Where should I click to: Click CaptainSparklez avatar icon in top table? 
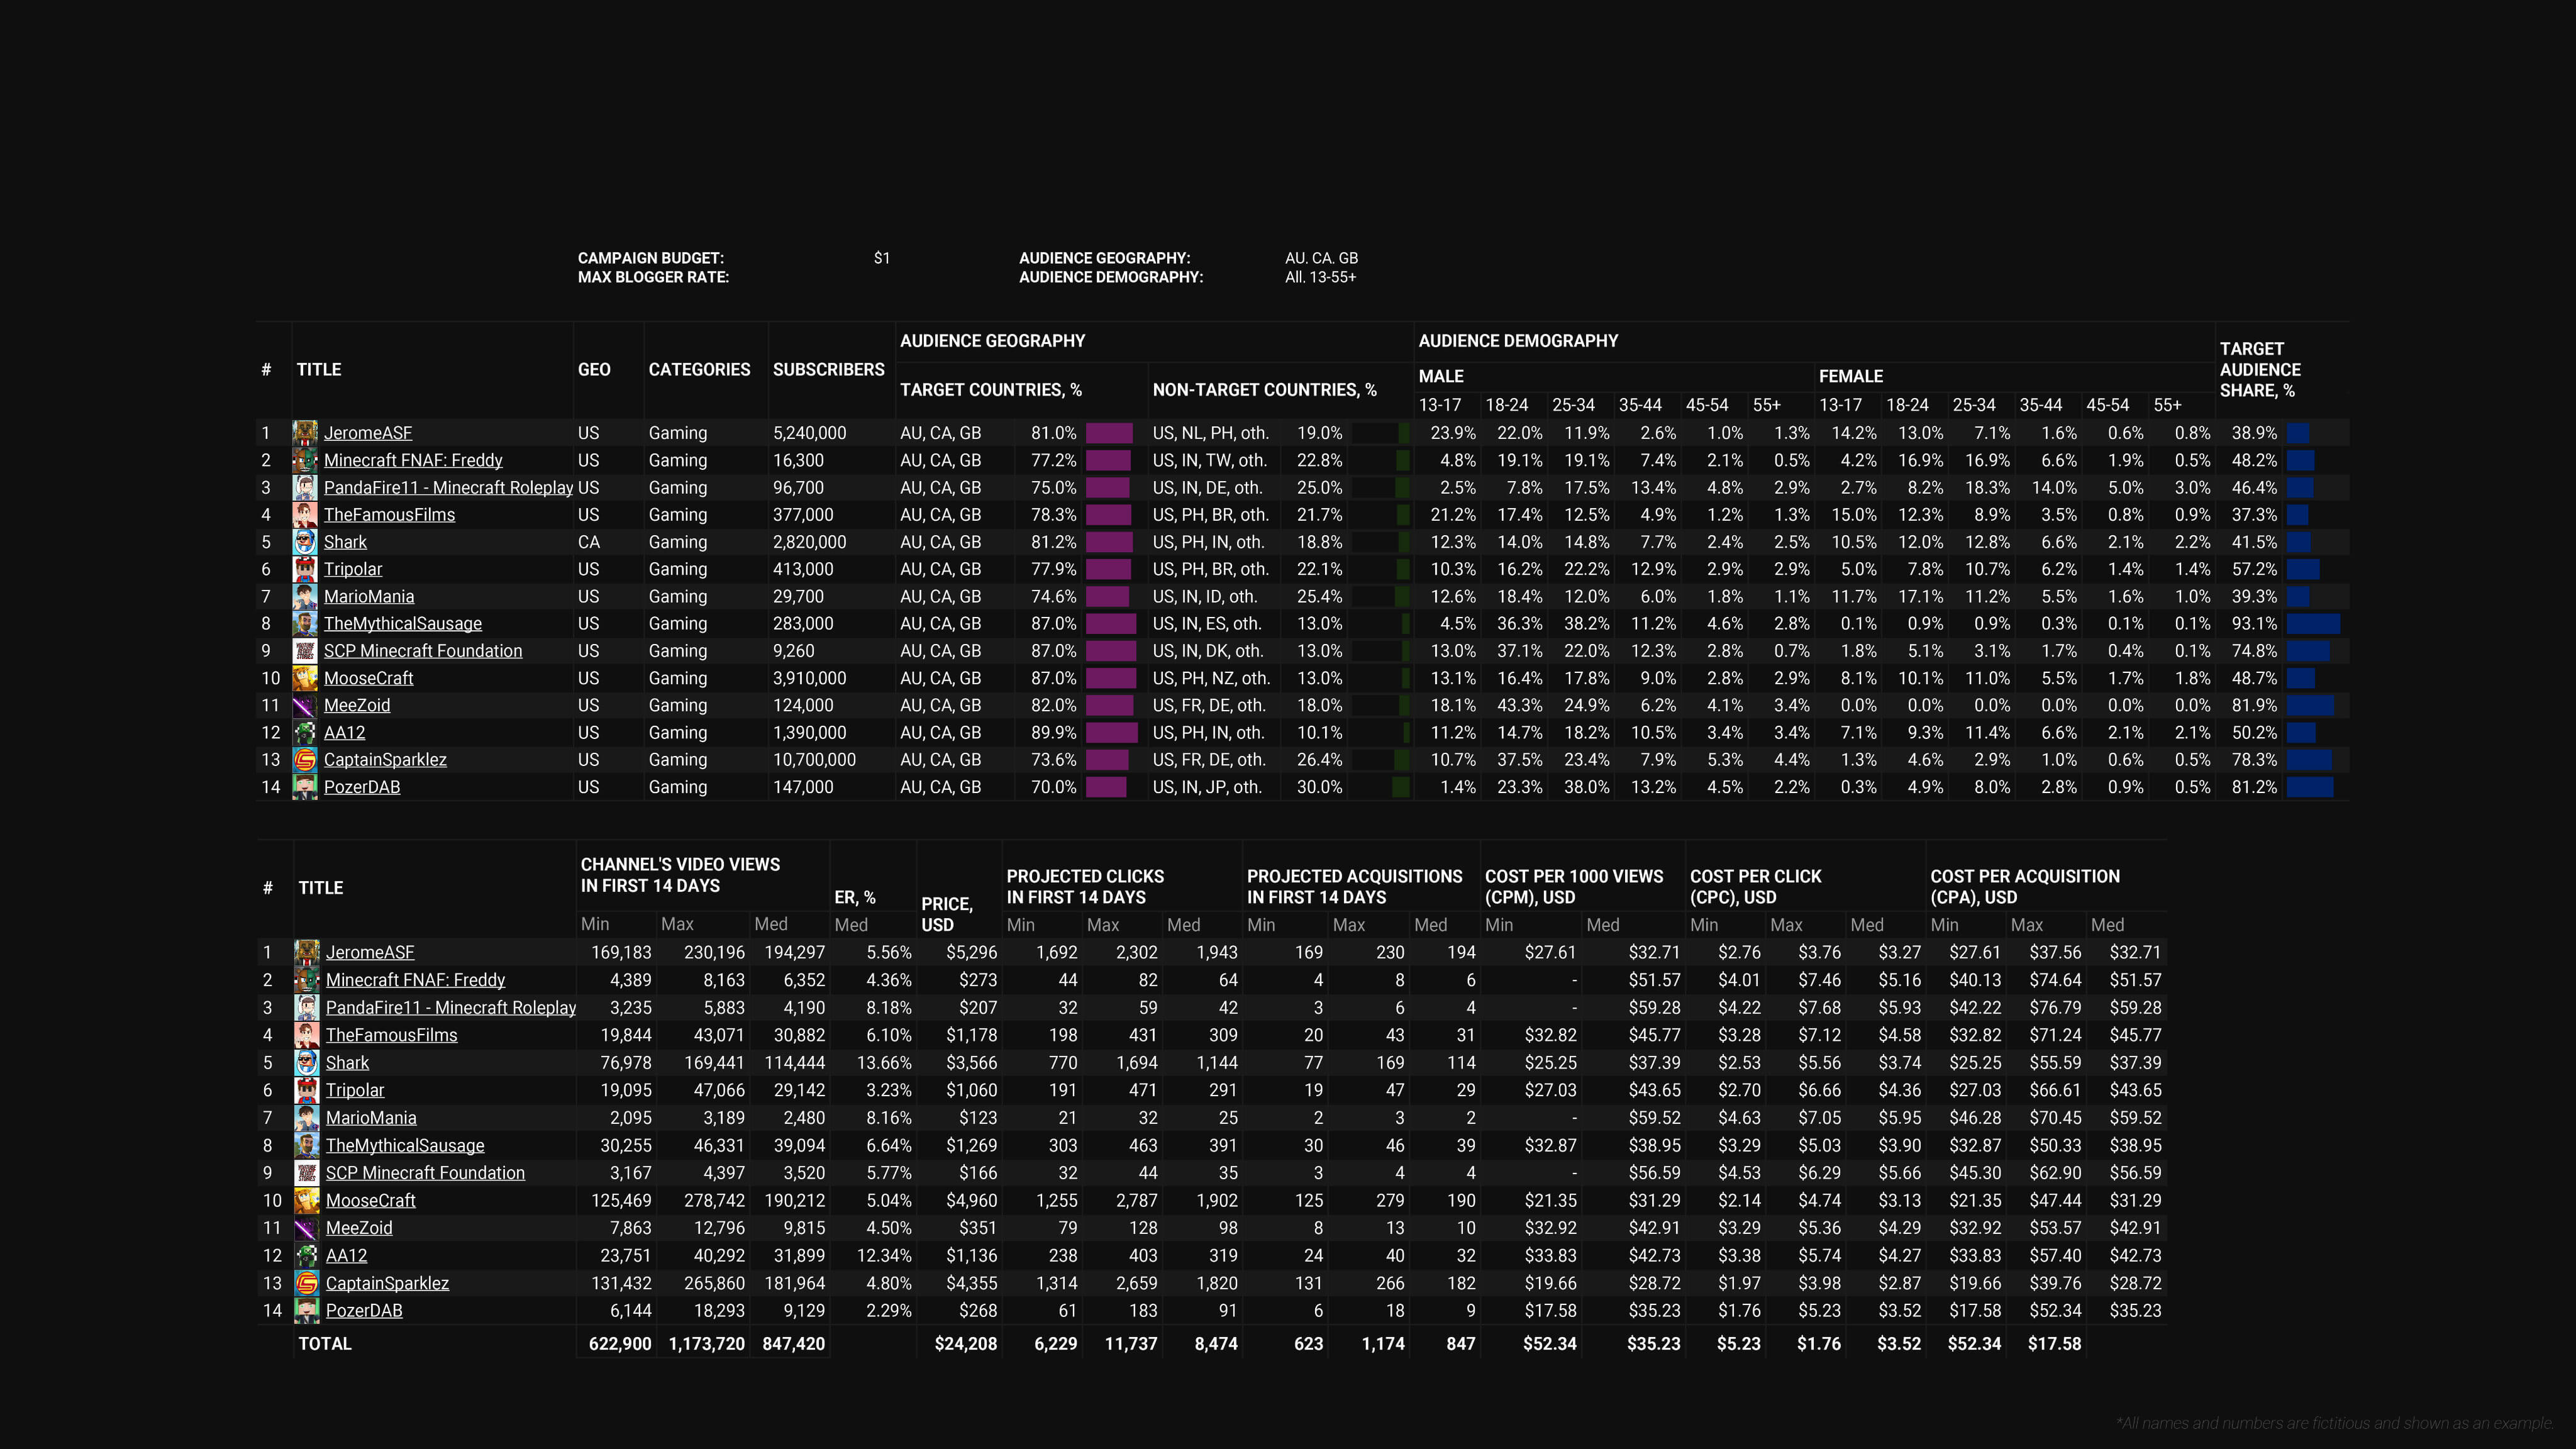coord(305,760)
